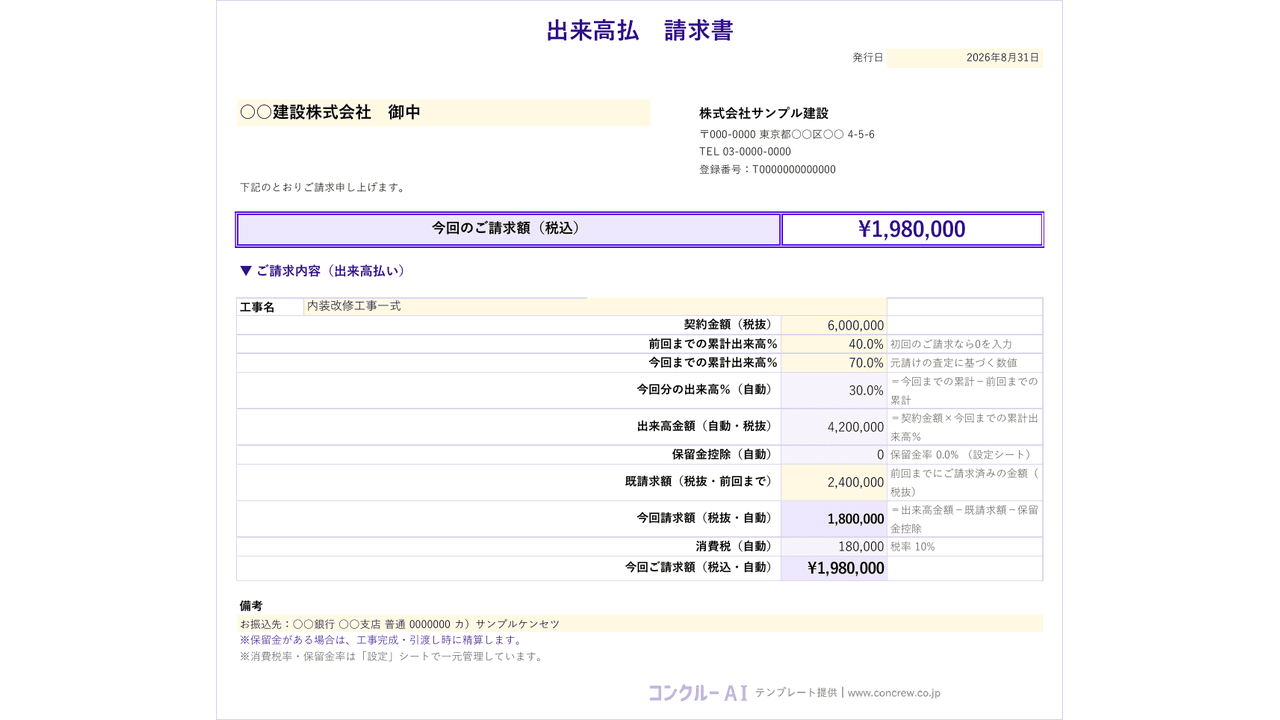The width and height of the screenshot is (1280, 720).
Task: Click the note 保留金率 0.0%（設定シート）
Action: click(x=962, y=455)
